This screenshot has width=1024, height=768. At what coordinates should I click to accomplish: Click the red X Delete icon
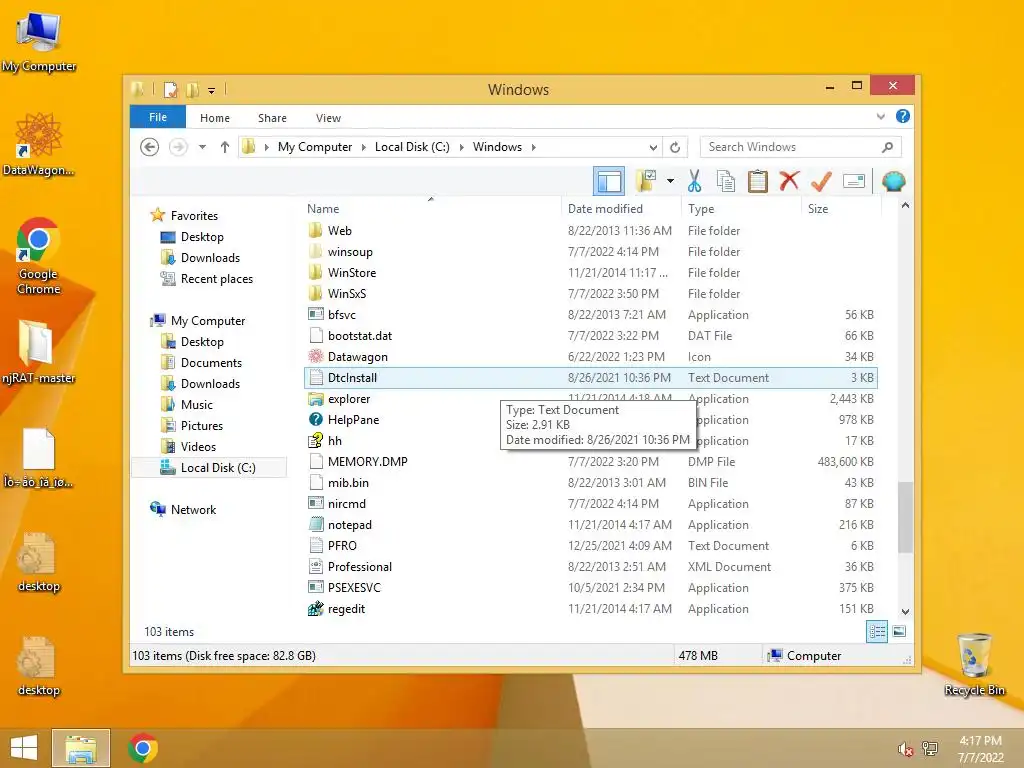[x=789, y=181]
